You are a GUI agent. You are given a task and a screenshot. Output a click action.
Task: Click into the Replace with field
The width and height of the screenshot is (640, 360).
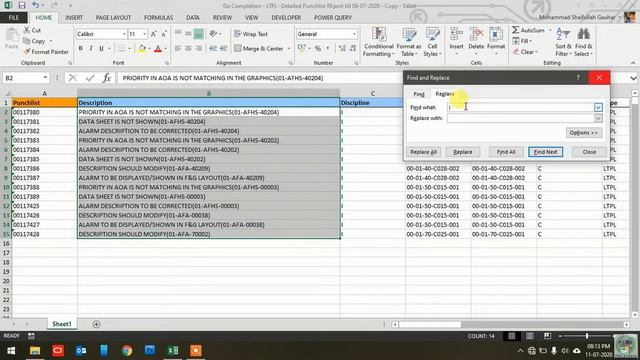click(520, 118)
